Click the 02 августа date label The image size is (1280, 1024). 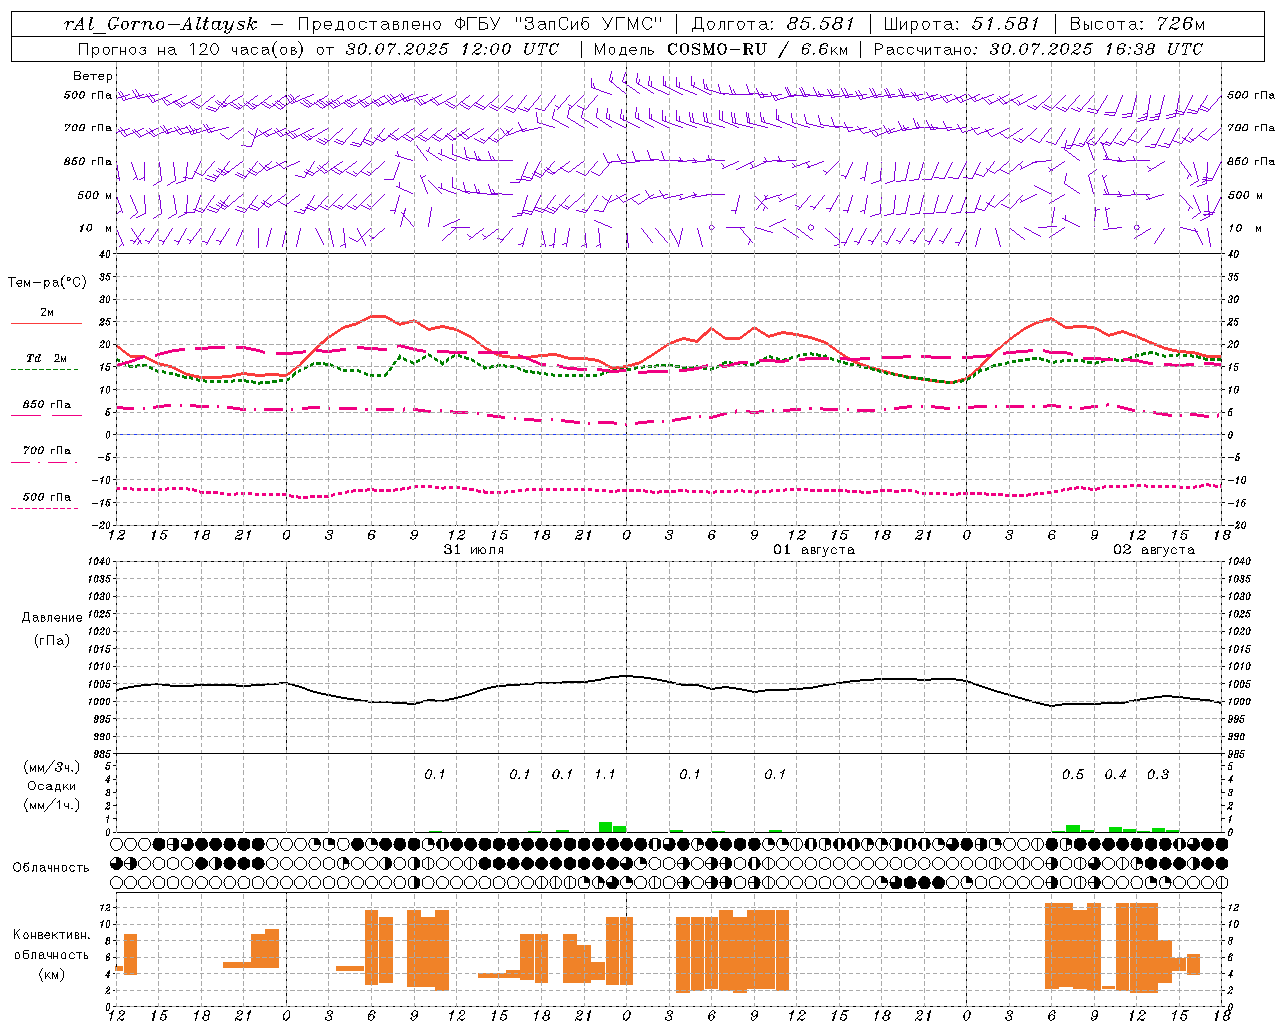(x=1154, y=549)
